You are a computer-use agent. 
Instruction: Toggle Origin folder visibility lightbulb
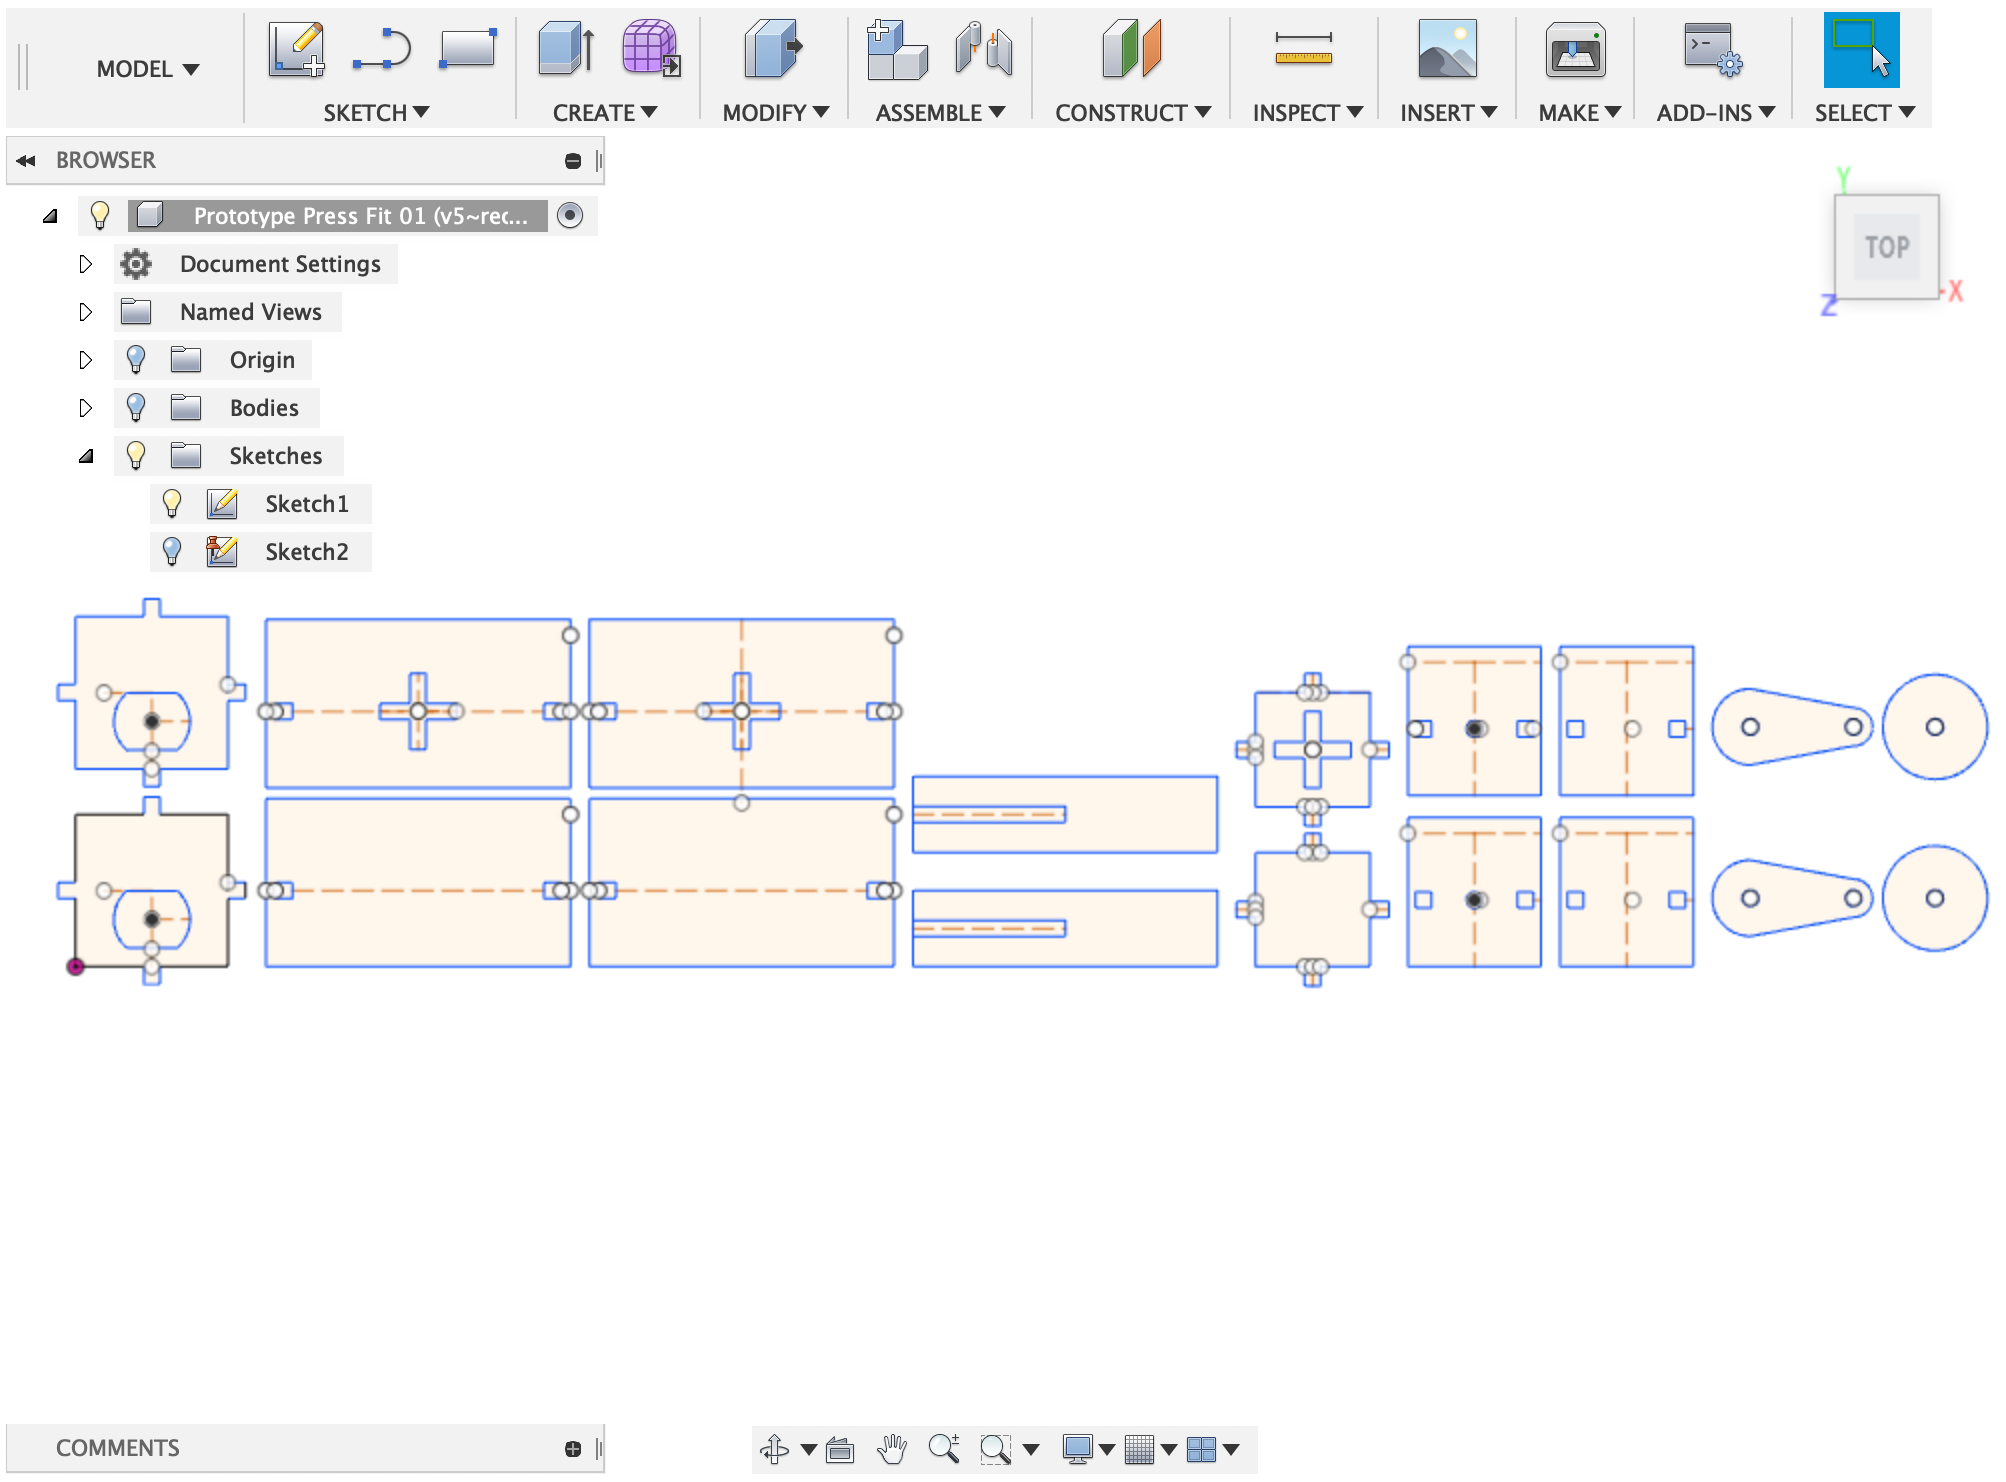click(x=136, y=360)
